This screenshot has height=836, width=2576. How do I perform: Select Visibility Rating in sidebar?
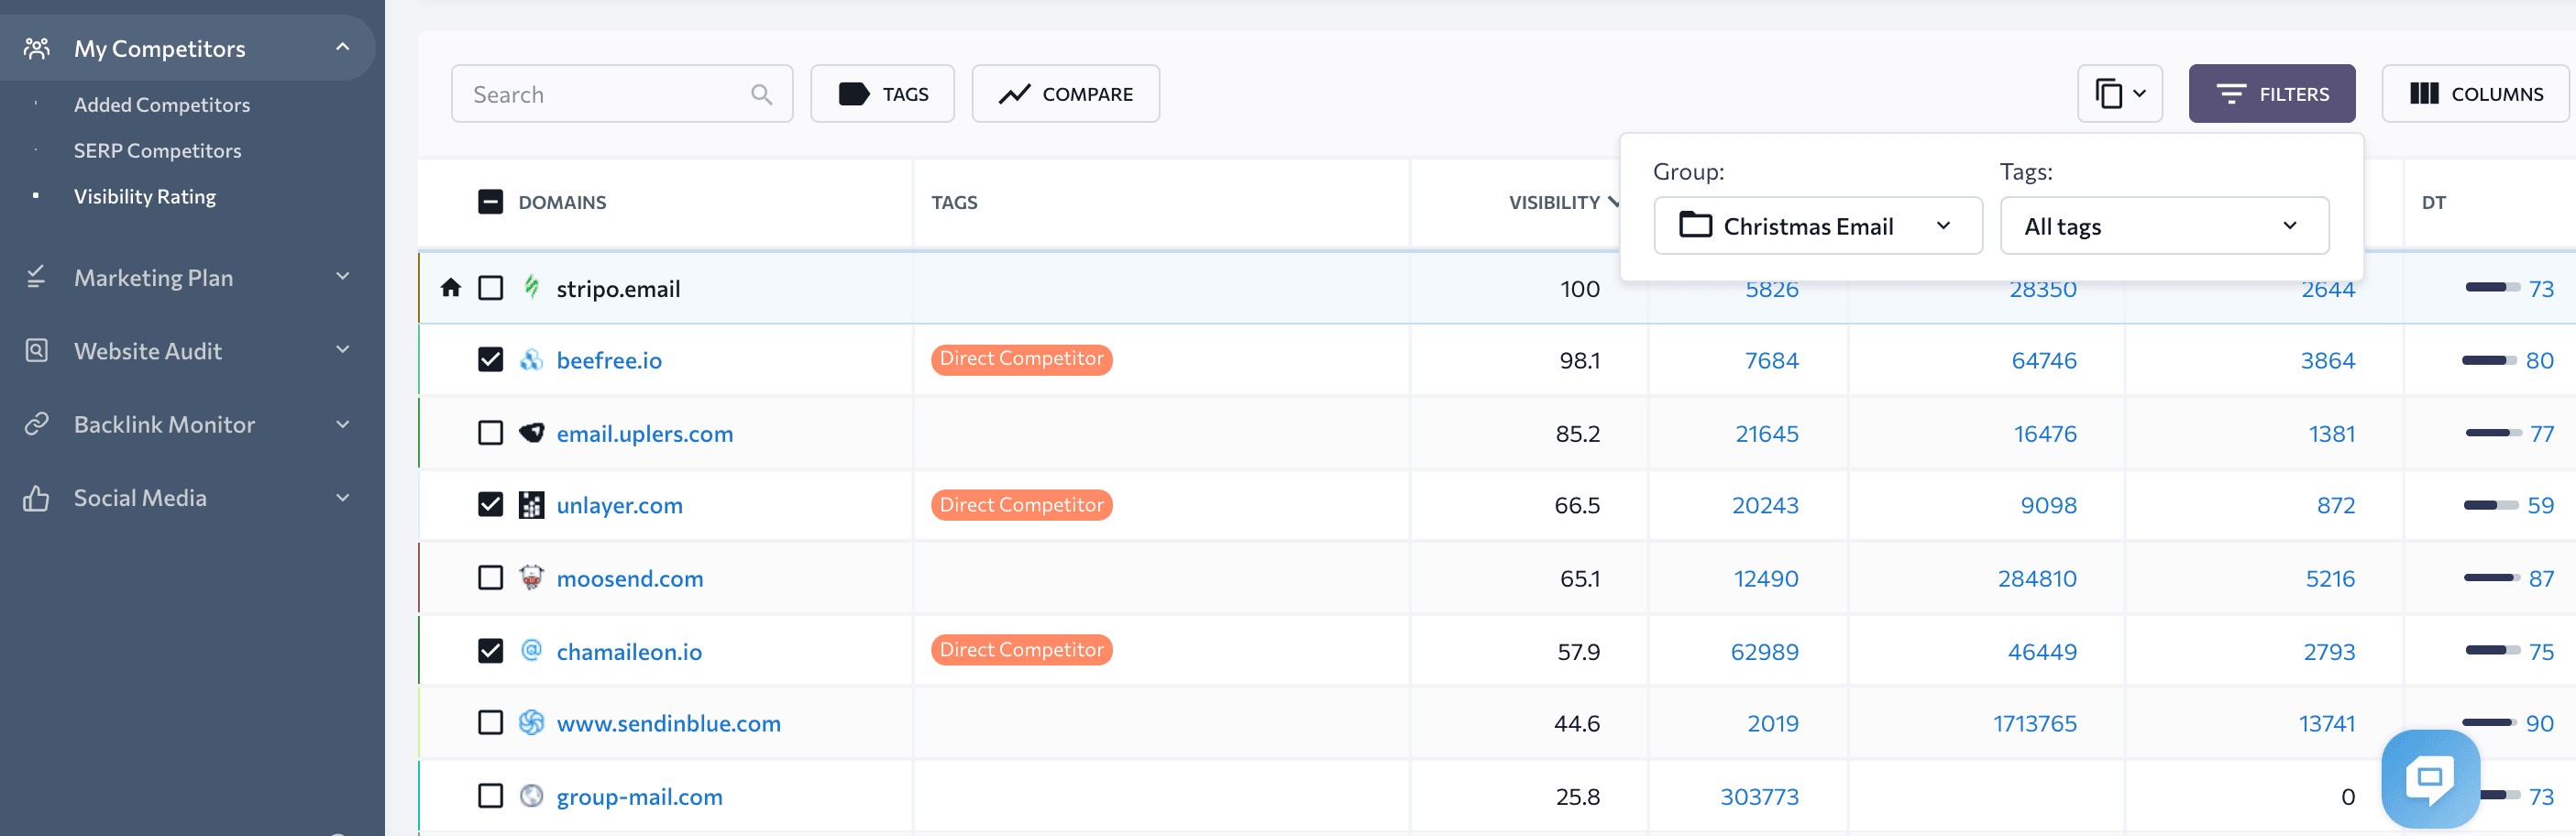point(145,196)
